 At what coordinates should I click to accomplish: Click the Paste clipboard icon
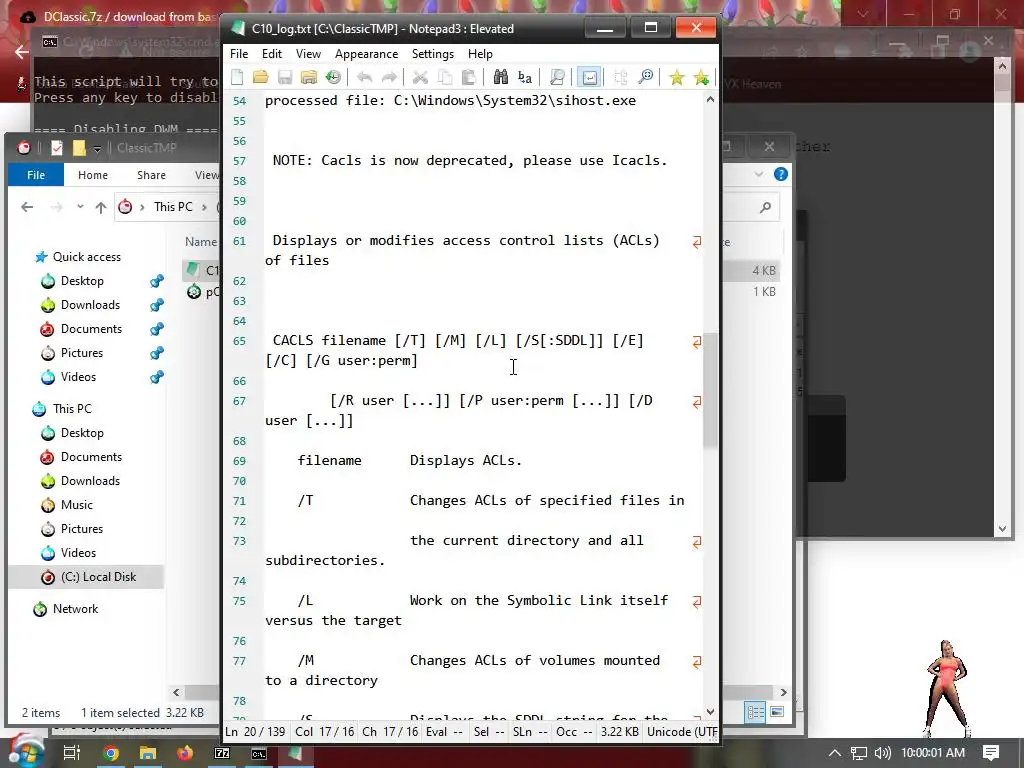pos(468,78)
